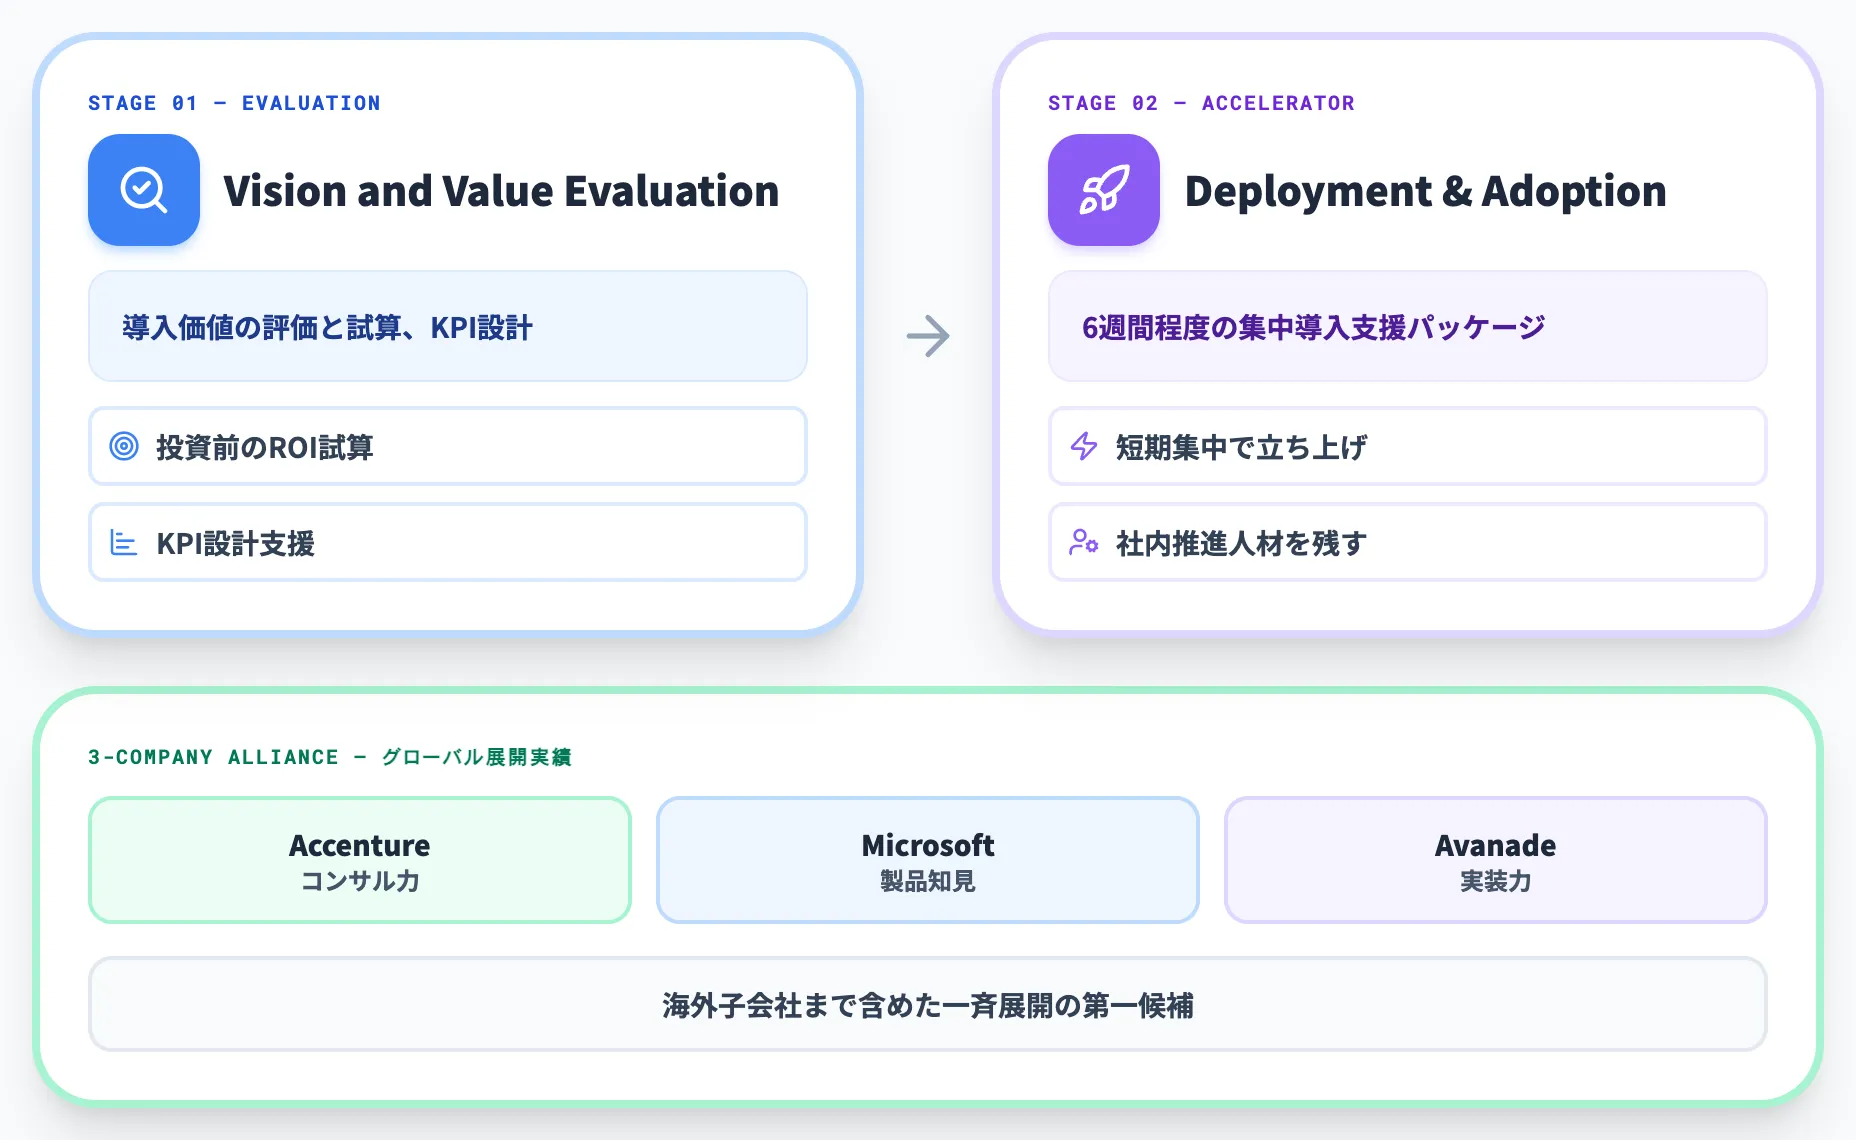Screen dimensions: 1856x1140
Task: Open the Avanade 実装力 card
Action: pyautogui.click(x=1496, y=860)
